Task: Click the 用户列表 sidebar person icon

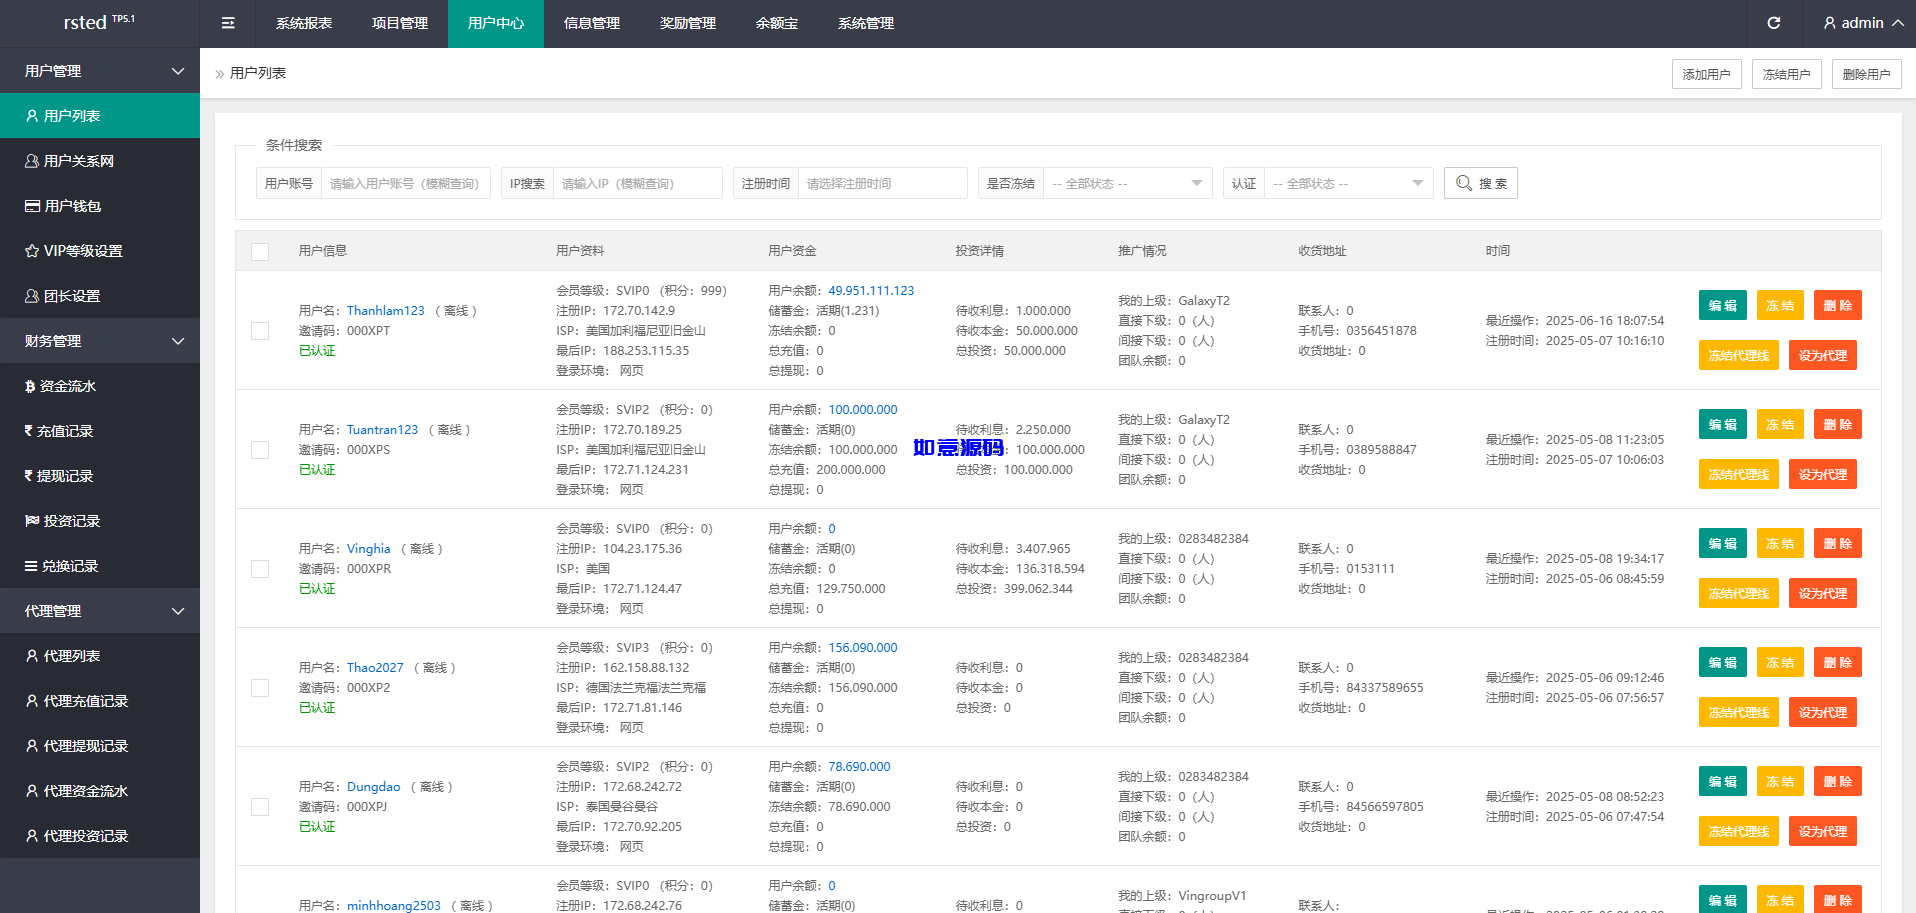Action: tap(32, 116)
